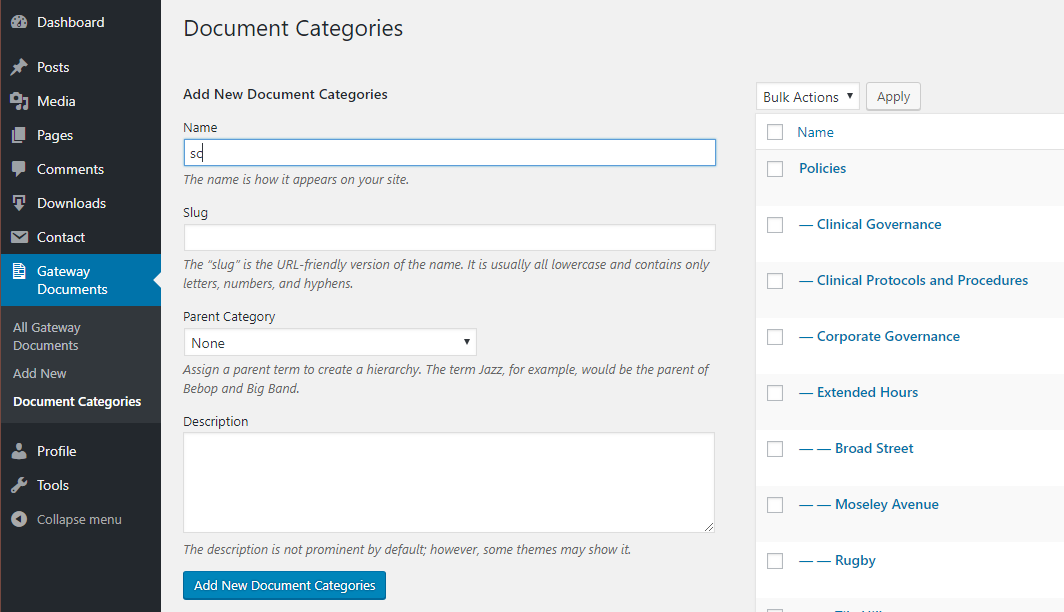Open the Bulk Actions dropdown
This screenshot has width=1064, height=612.
(807, 97)
